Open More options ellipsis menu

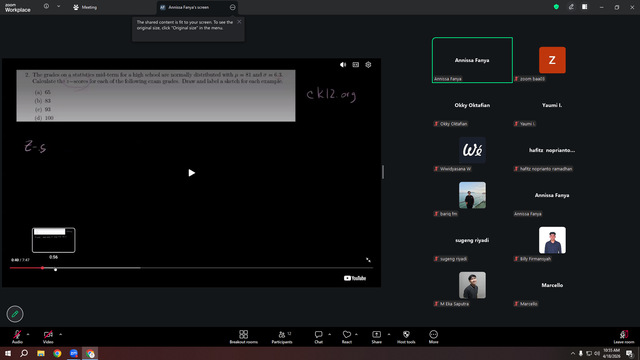coord(433,337)
